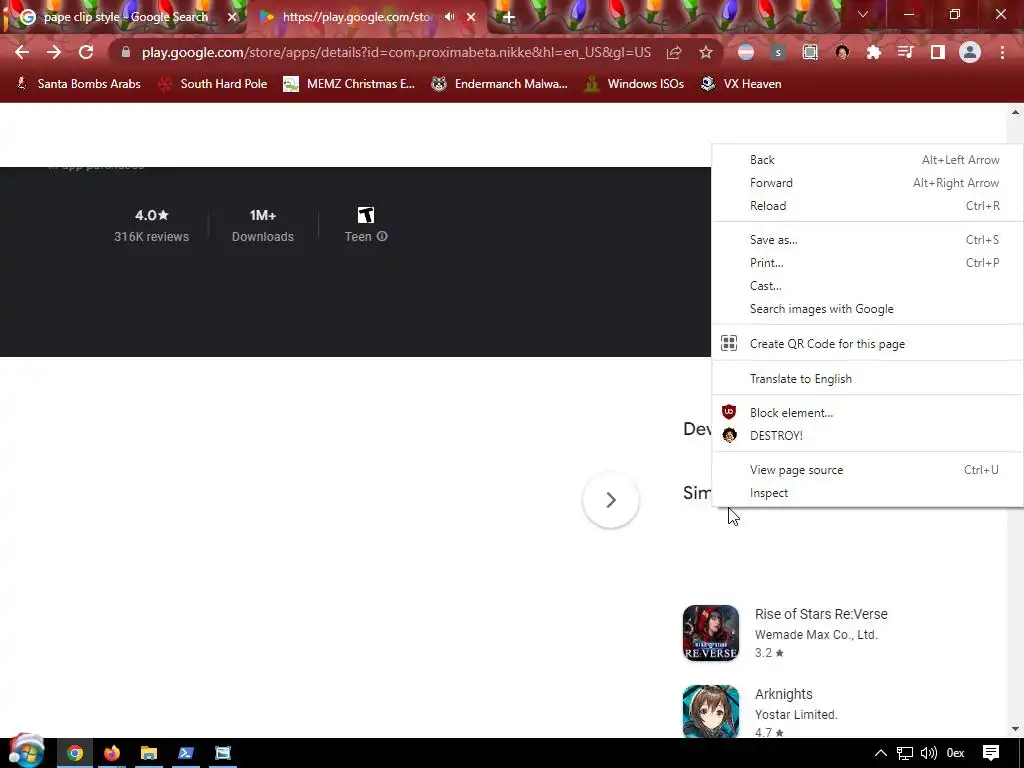Click the gray 's' extension icon
This screenshot has height=768, width=1024.
778,52
